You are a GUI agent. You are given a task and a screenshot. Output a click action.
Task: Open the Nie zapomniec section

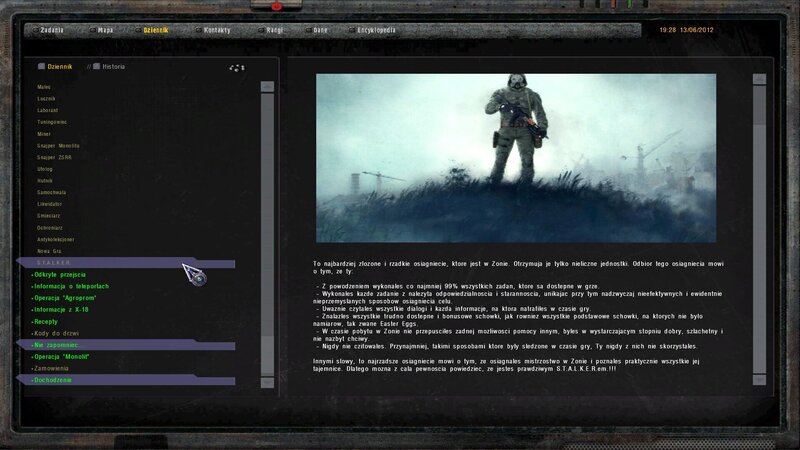pos(126,345)
